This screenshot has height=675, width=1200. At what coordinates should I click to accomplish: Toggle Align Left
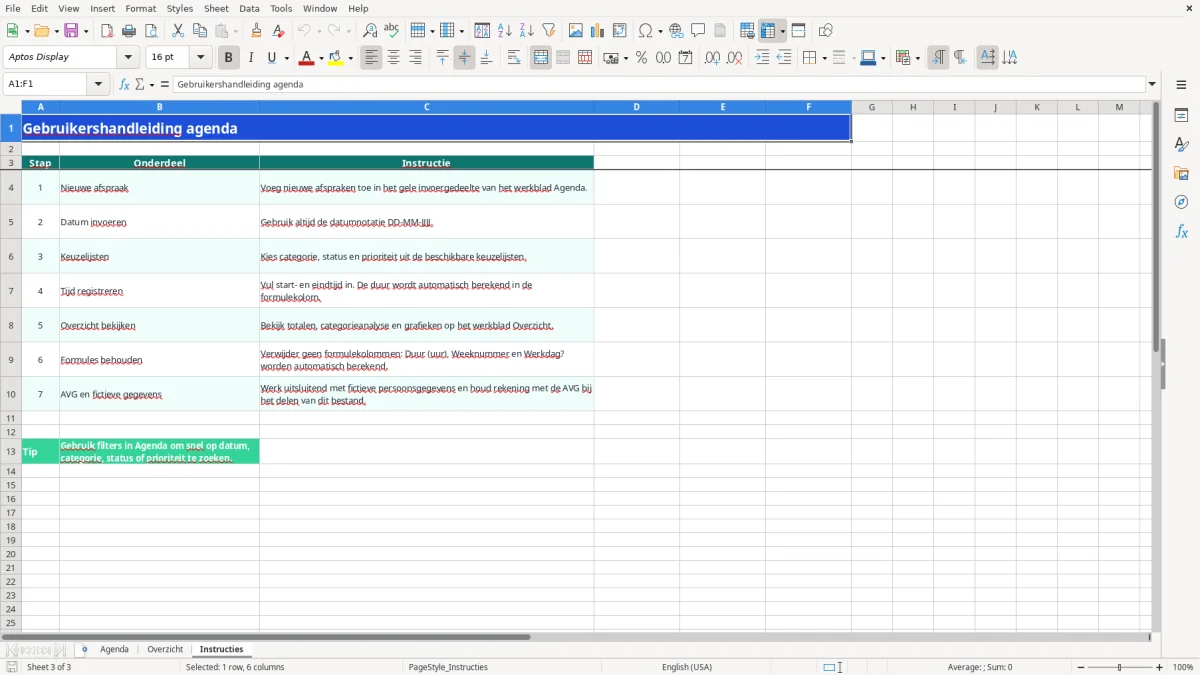[x=371, y=58]
